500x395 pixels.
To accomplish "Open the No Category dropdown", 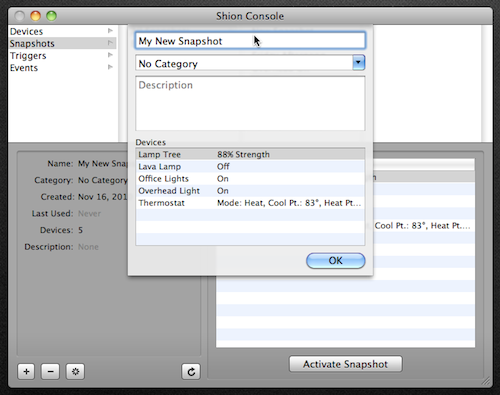I will 358,63.
